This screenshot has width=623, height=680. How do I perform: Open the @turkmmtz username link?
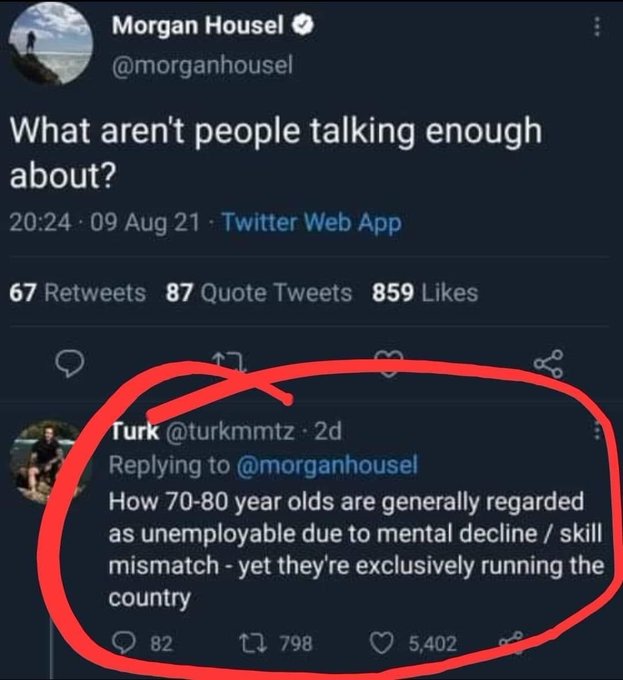(x=230, y=431)
